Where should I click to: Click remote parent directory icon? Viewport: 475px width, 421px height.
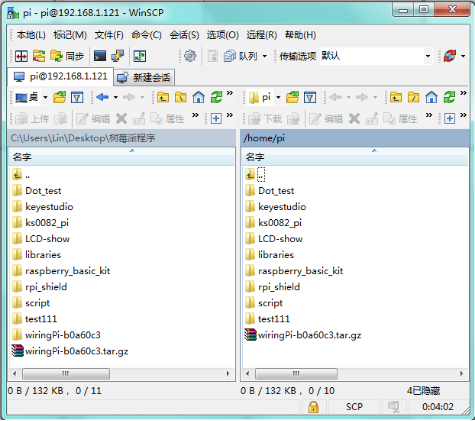point(396,98)
